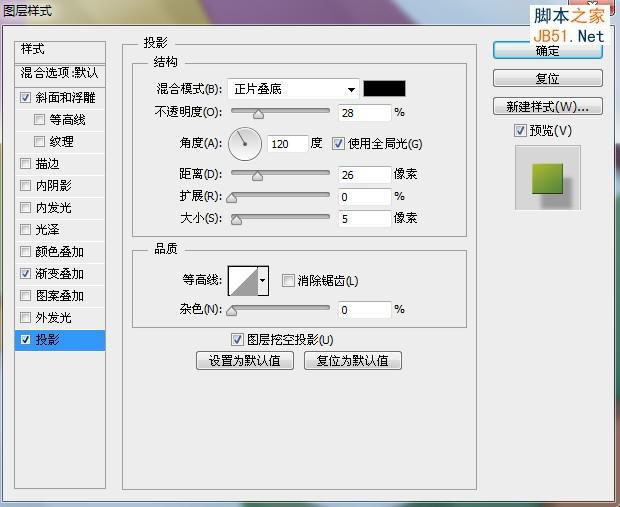Select the 渐变叠加 style entry
Image resolution: width=620 pixels, height=507 pixels.
60,274
